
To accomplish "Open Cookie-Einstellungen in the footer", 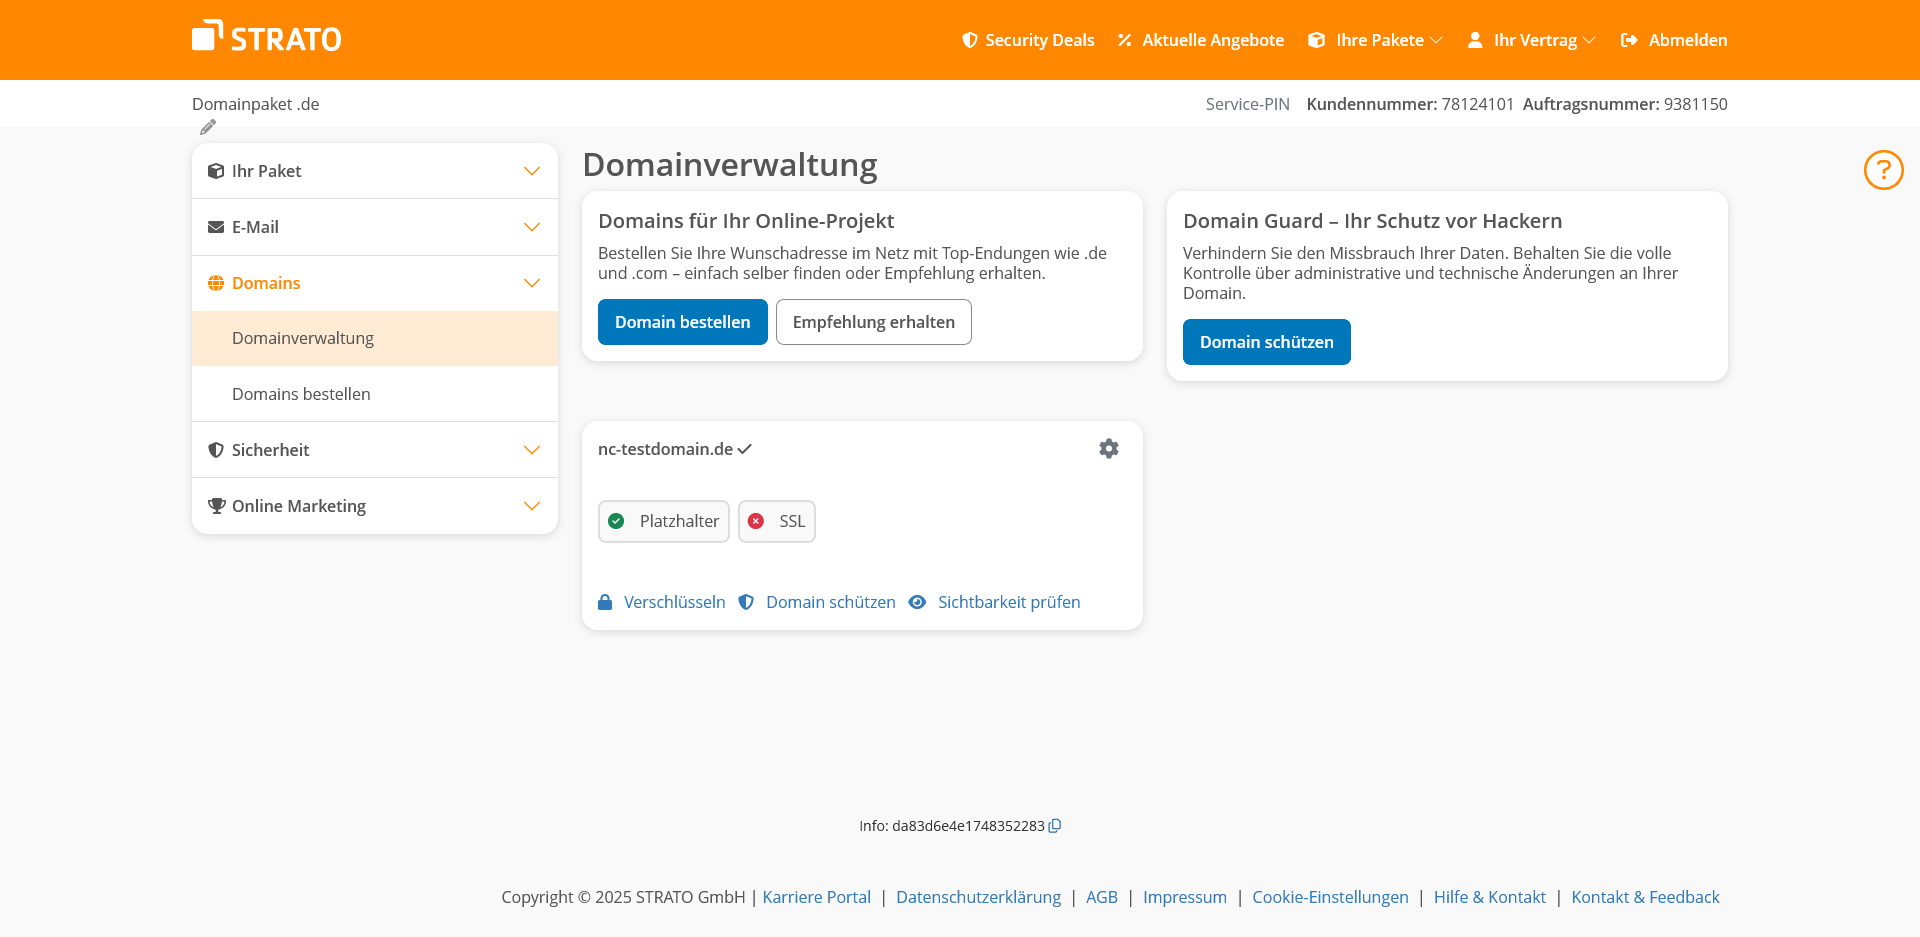I will pos(1331,897).
